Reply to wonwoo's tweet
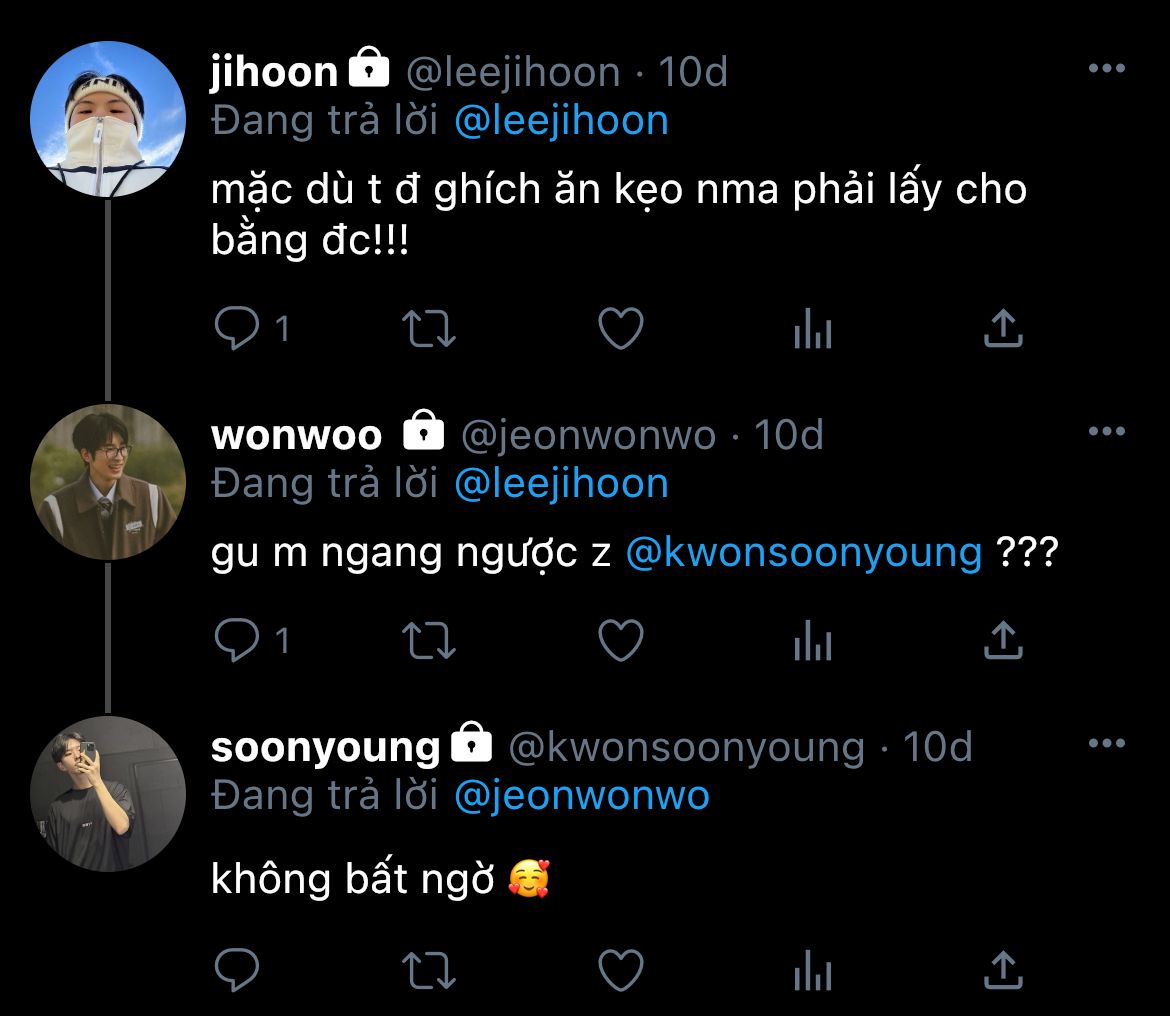 click(x=238, y=641)
